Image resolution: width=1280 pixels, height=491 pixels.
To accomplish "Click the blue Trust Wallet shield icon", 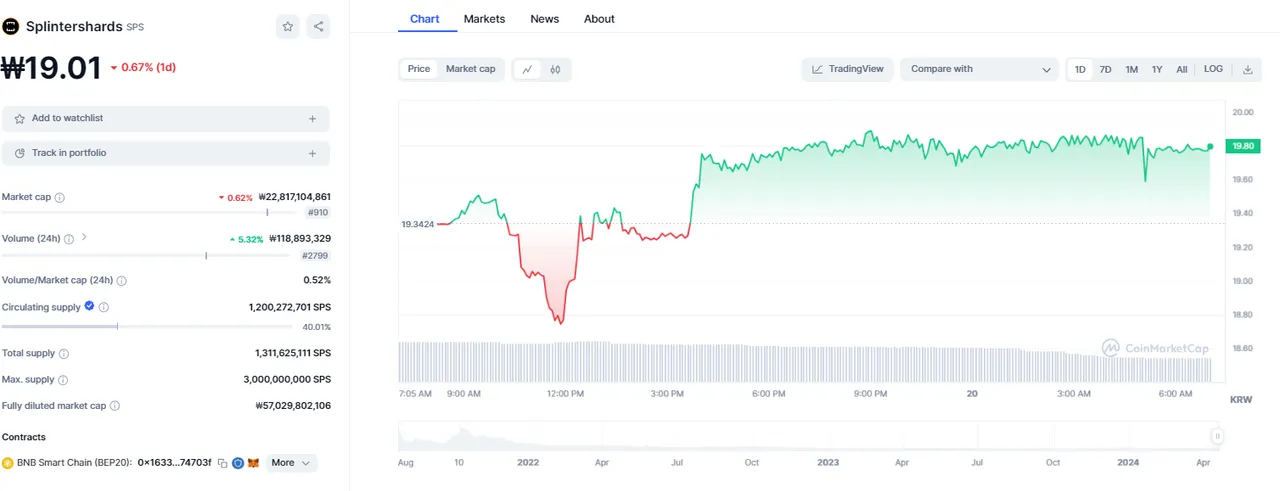I will point(238,463).
